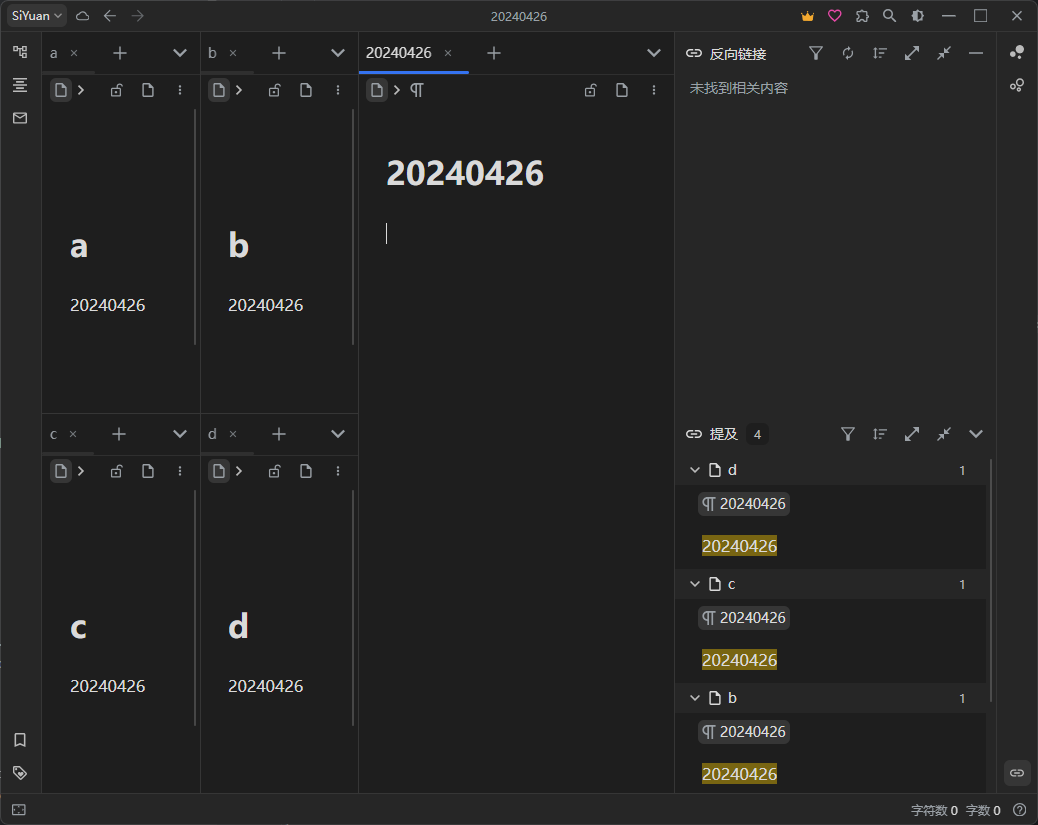Open the tags panel icon
Screen dimensions: 1038x825
[20, 773]
